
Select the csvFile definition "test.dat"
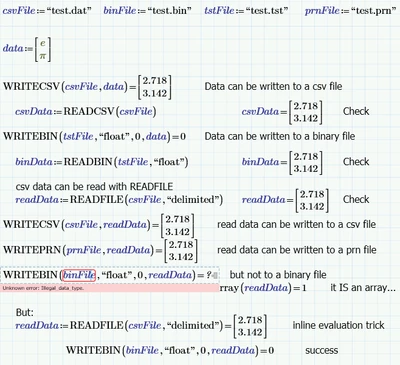(47, 10)
